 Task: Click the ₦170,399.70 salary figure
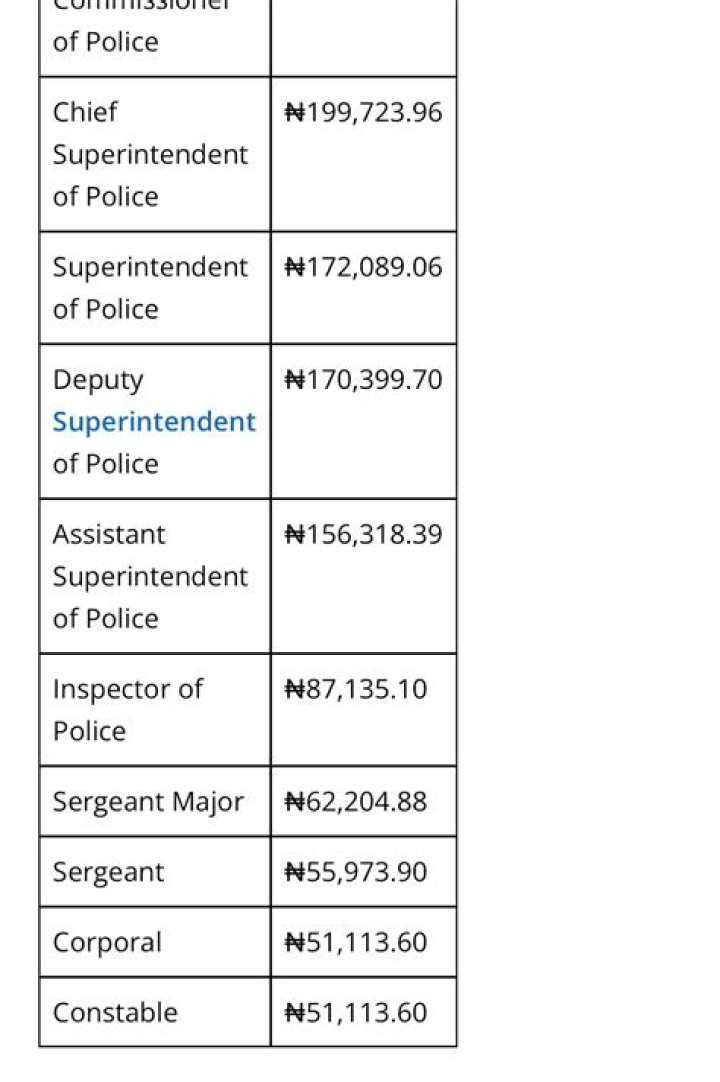pos(363,380)
